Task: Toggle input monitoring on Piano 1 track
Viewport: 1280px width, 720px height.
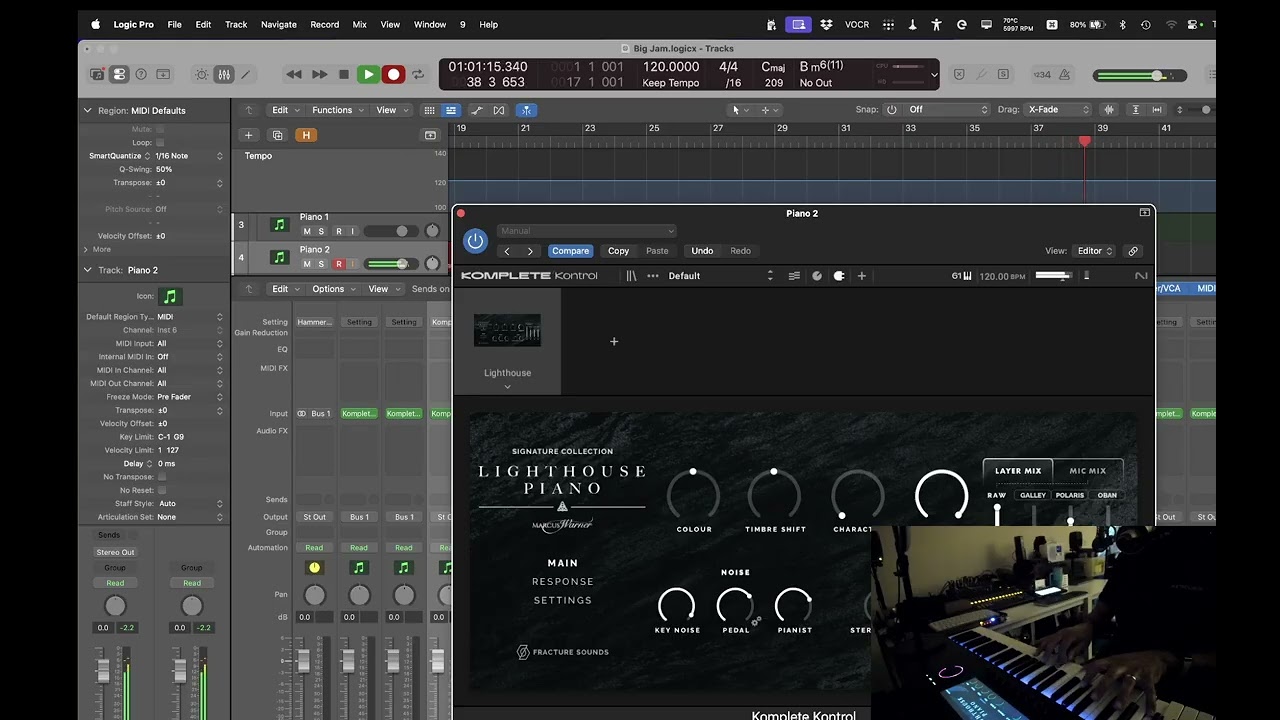Action: point(352,231)
